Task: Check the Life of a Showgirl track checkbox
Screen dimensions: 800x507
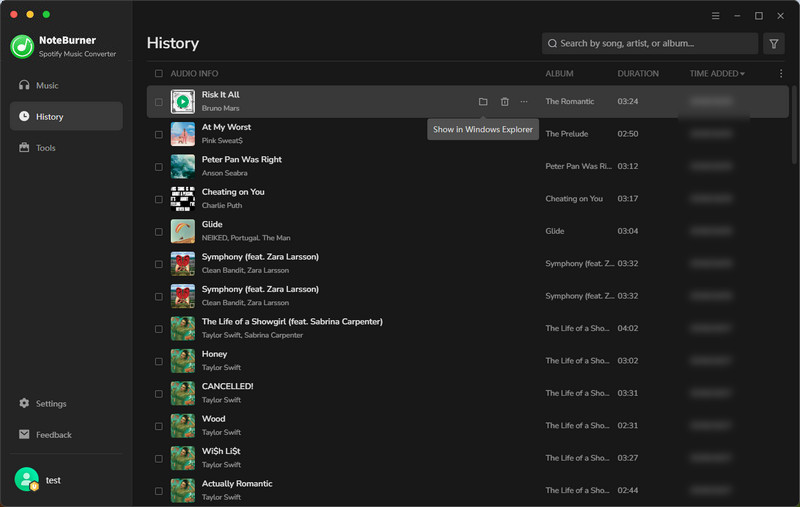Action: click(159, 329)
